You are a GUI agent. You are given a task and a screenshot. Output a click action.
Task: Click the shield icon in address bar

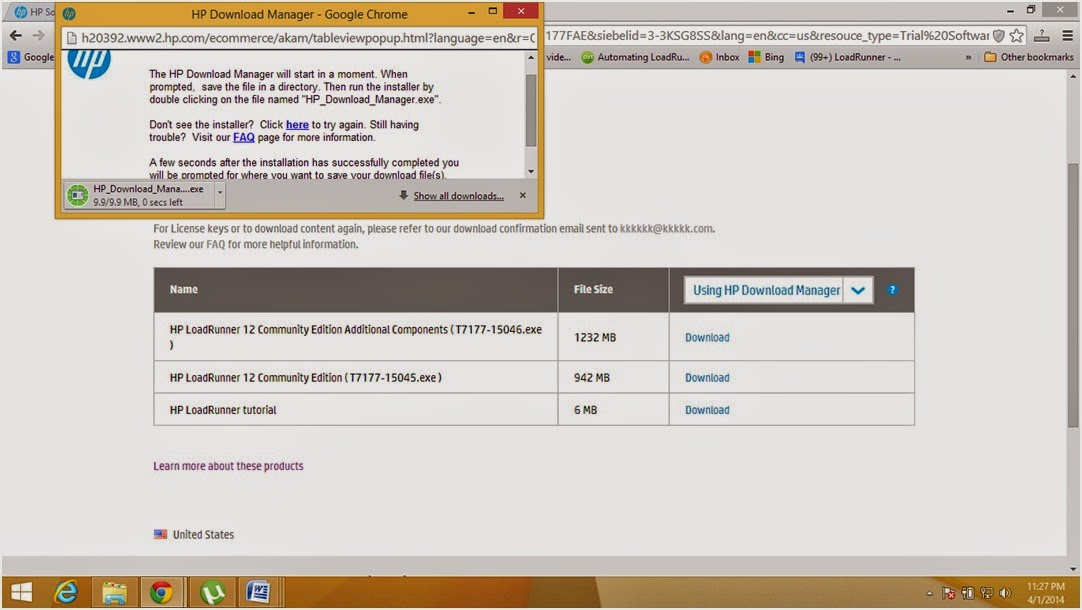[x=999, y=36]
